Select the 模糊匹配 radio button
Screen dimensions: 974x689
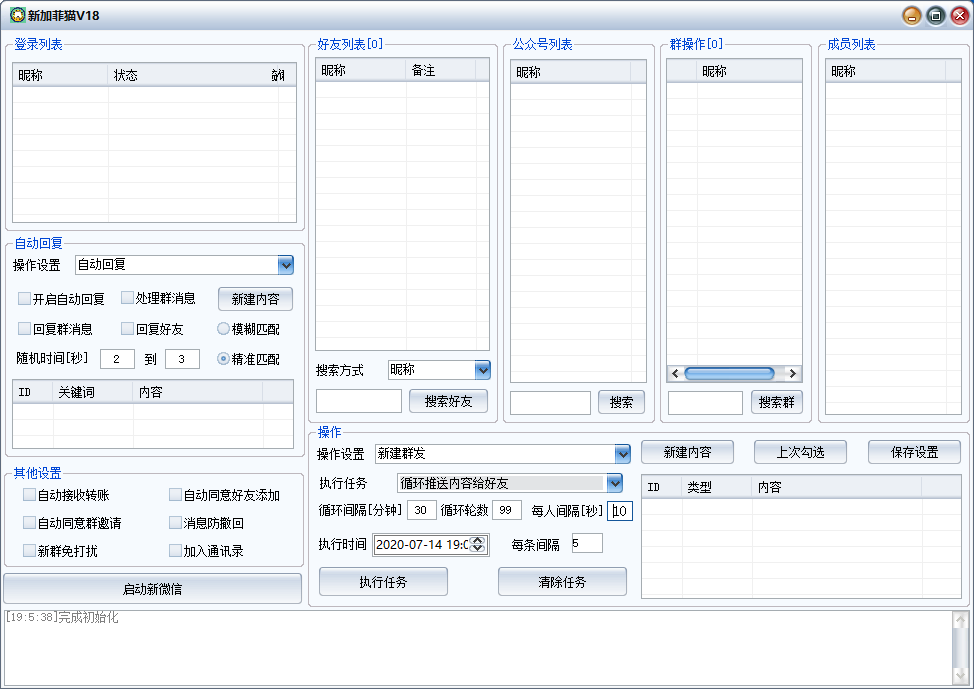[224, 328]
